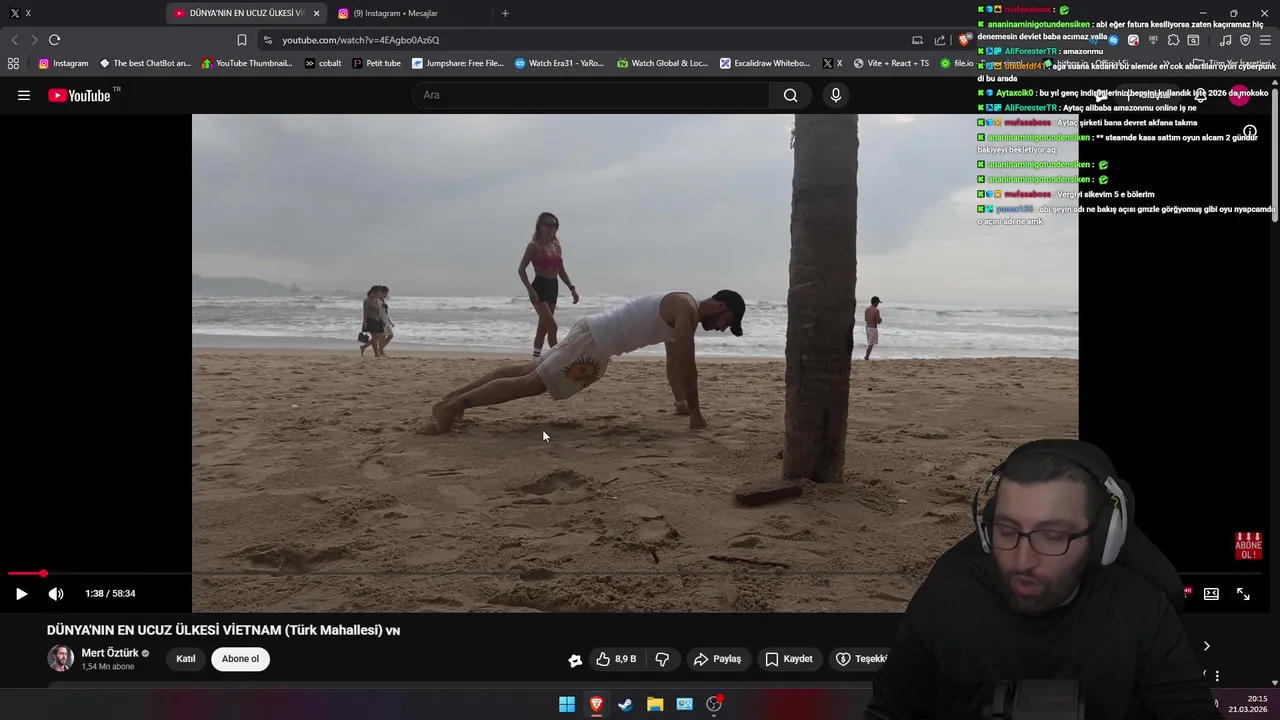This screenshot has width=1280, height=720.
Task: Open the Mert Öztürk channel name link
Action: pos(110,653)
